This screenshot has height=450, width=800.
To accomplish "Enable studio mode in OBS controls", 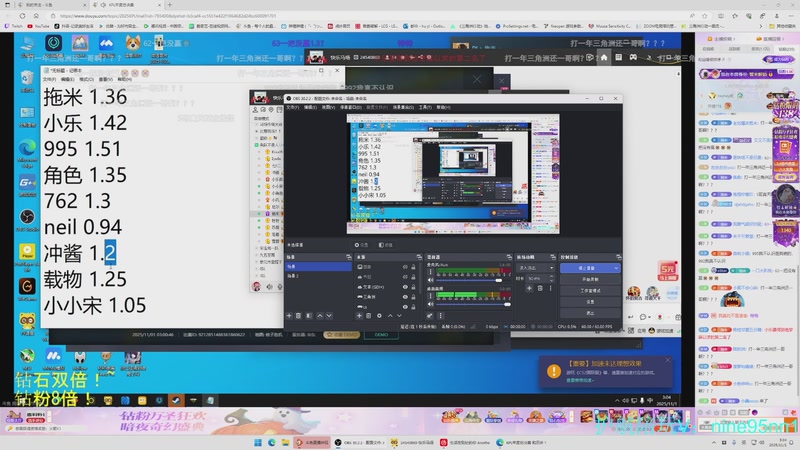I will pos(590,290).
